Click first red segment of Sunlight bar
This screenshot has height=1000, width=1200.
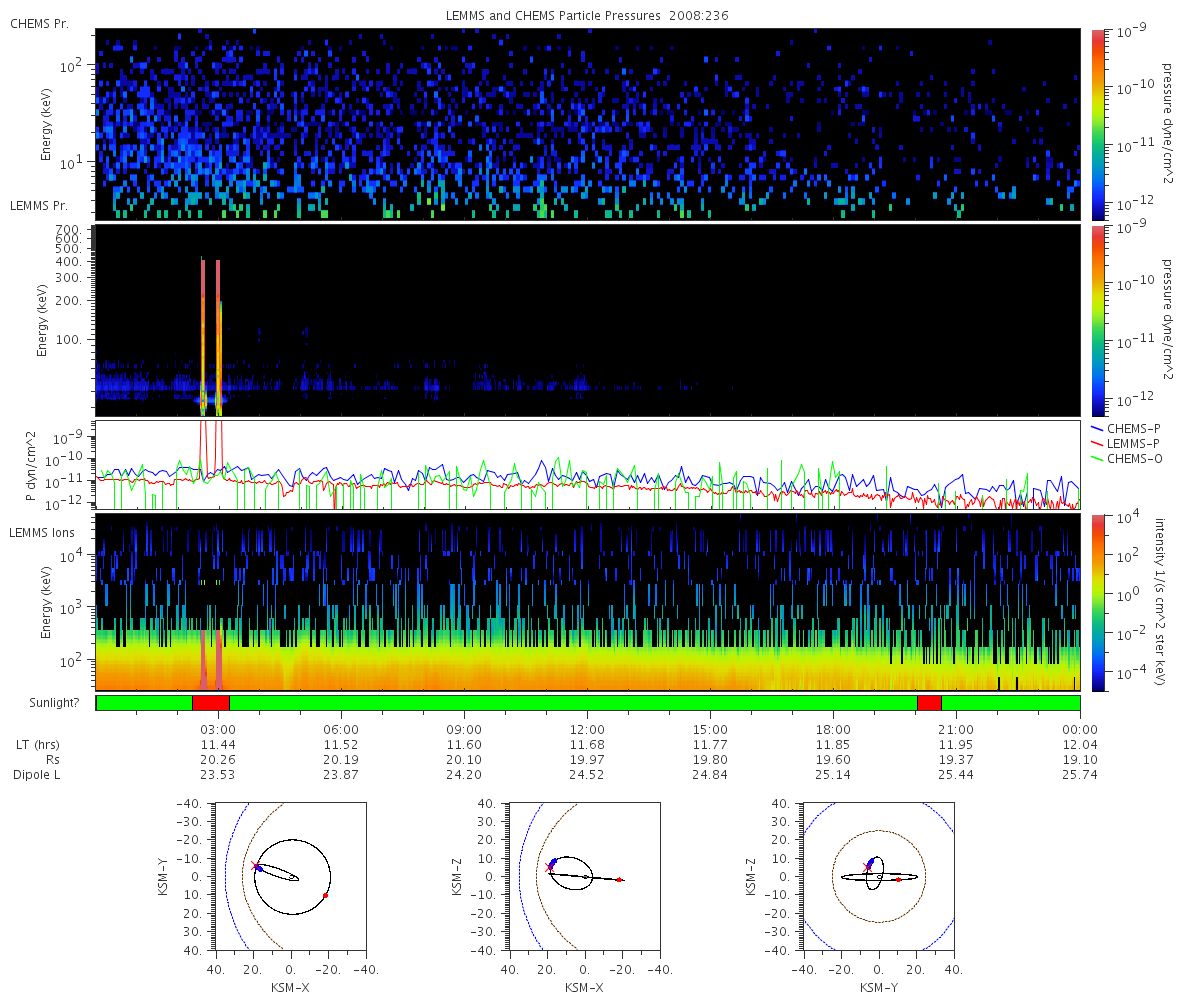click(x=210, y=703)
